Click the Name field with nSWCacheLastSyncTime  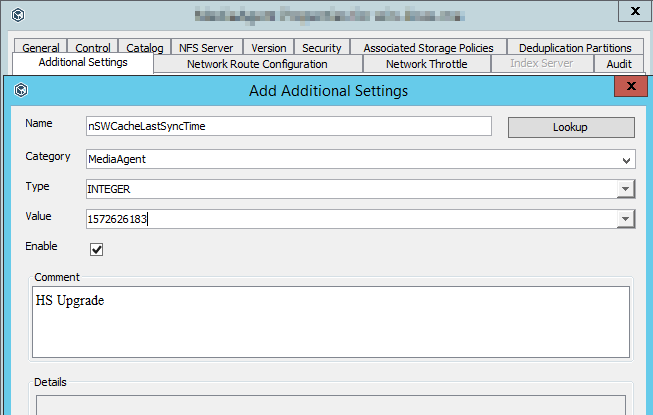pyautogui.click(x=288, y=126)
